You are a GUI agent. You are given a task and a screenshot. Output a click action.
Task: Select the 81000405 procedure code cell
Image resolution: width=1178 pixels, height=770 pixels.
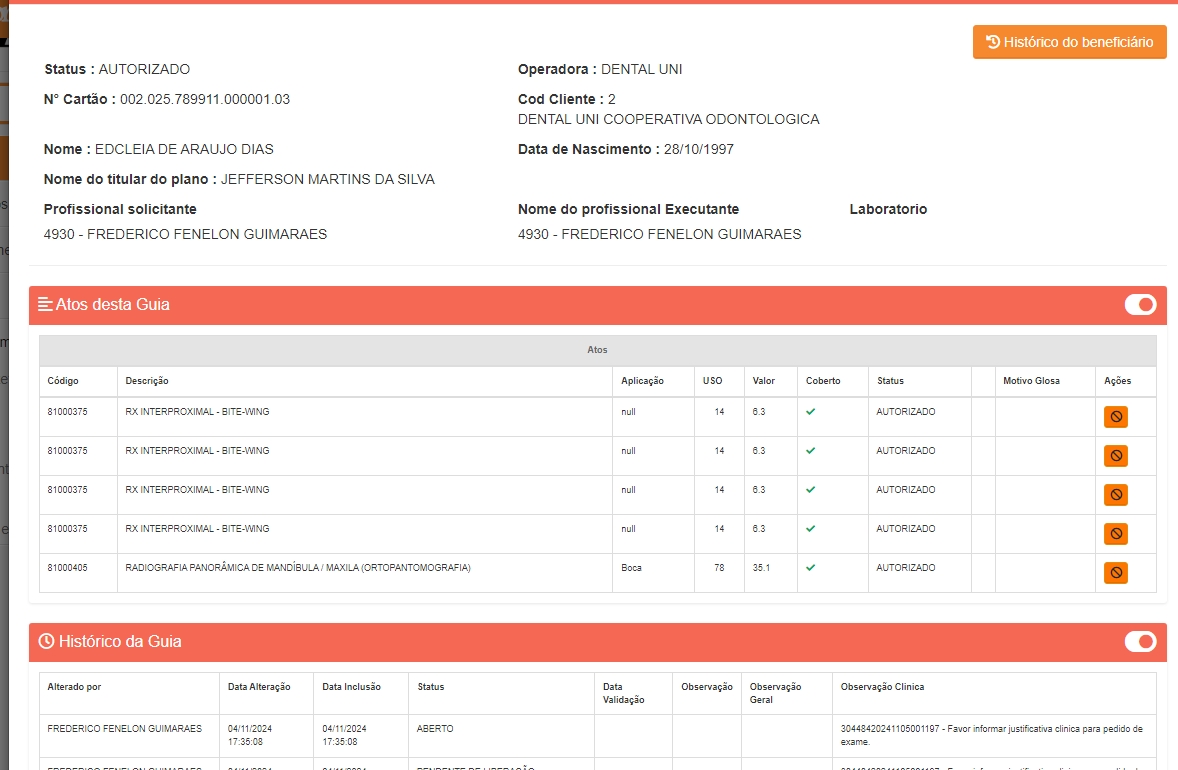click(x=67, y=568)
